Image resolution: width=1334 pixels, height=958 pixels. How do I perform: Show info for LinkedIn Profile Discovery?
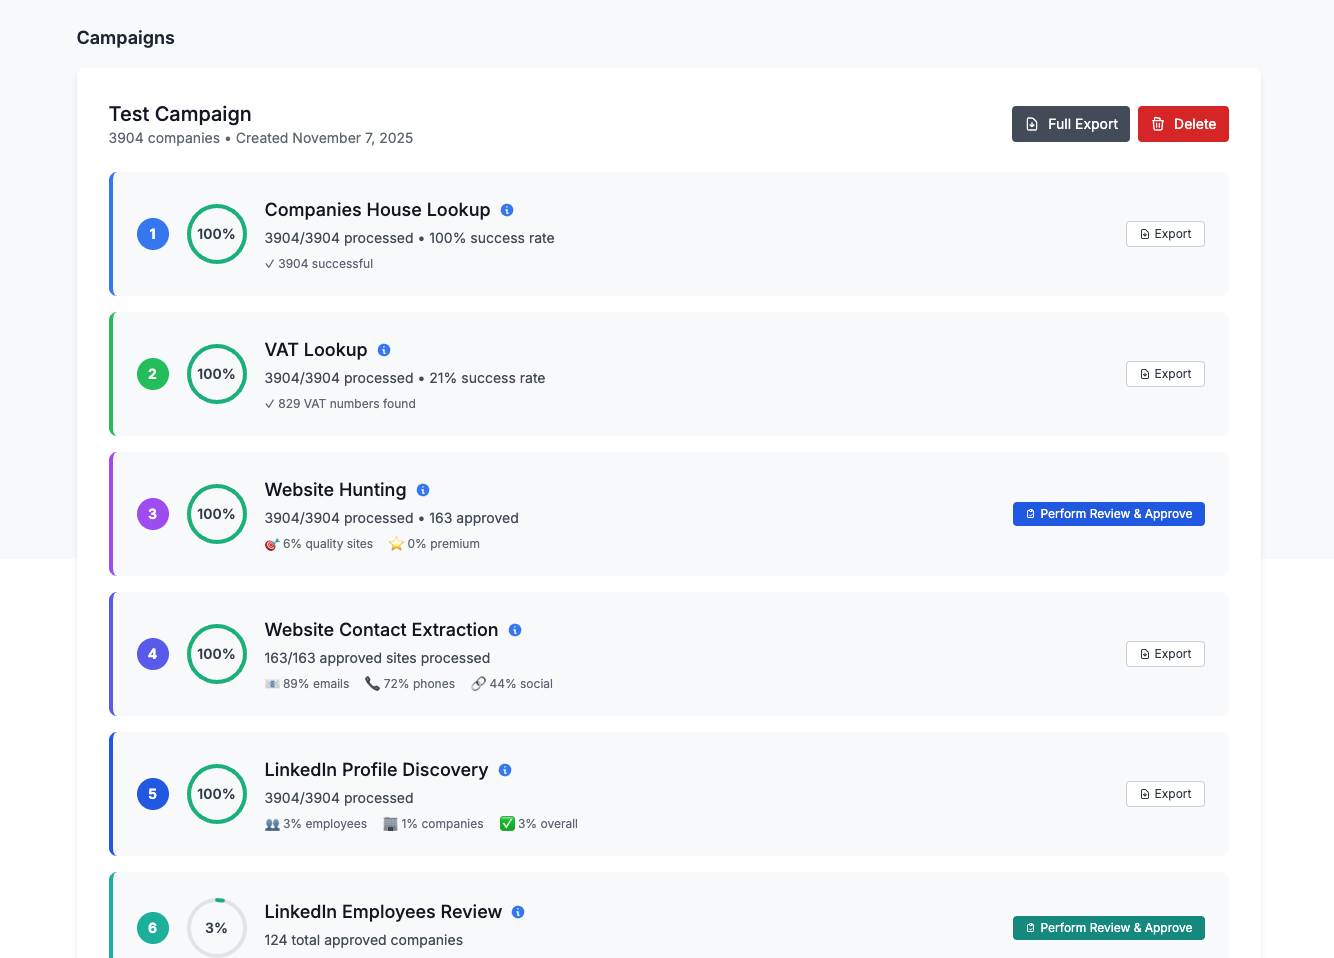[505, 770]
